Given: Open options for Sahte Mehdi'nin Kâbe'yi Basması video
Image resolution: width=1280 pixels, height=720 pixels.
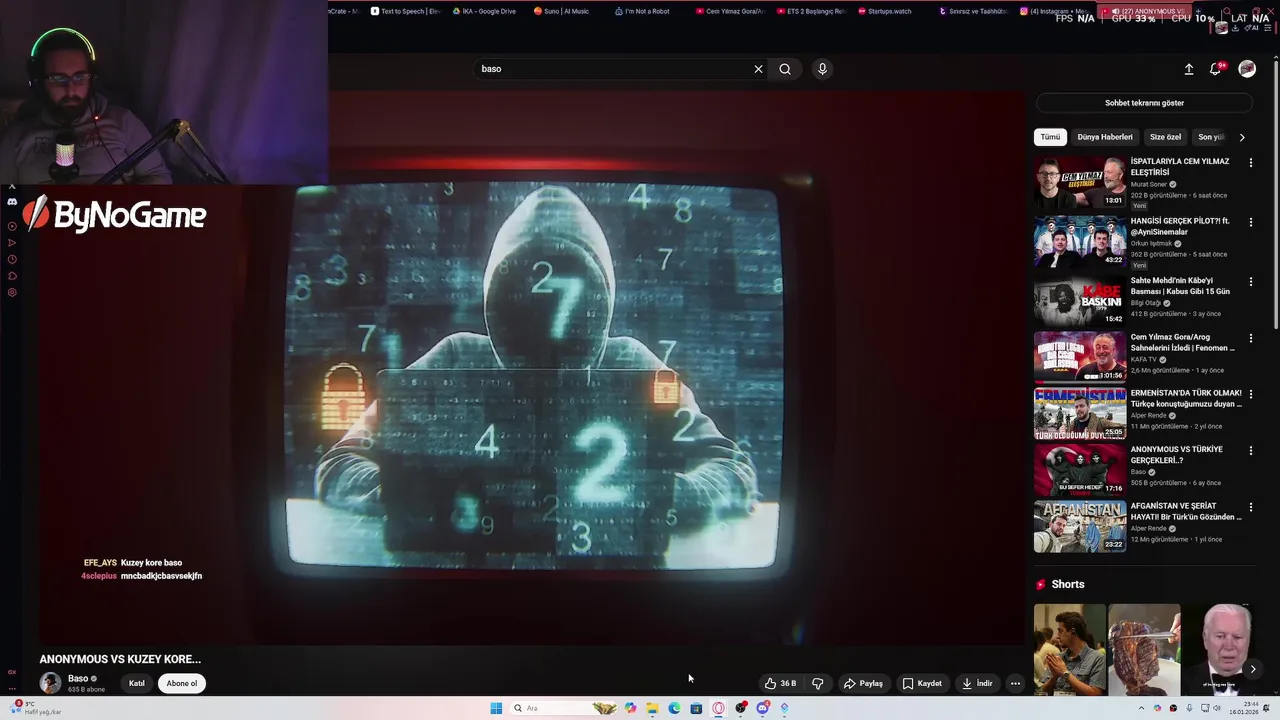Looking at the screenshot, I should pyautogui.click(x=1250, y=282).
